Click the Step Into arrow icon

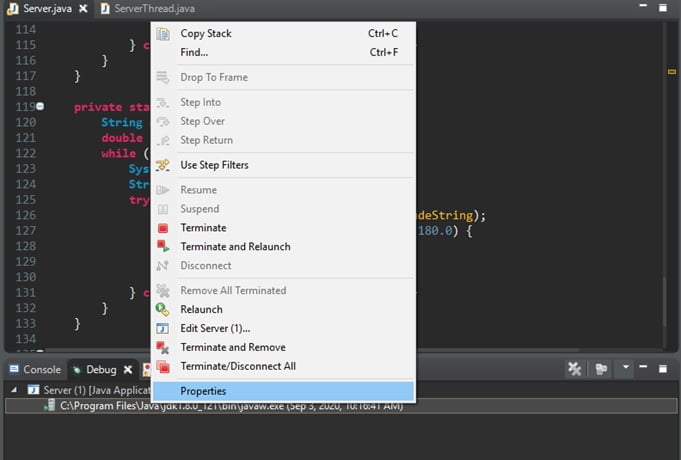[163, 103]
